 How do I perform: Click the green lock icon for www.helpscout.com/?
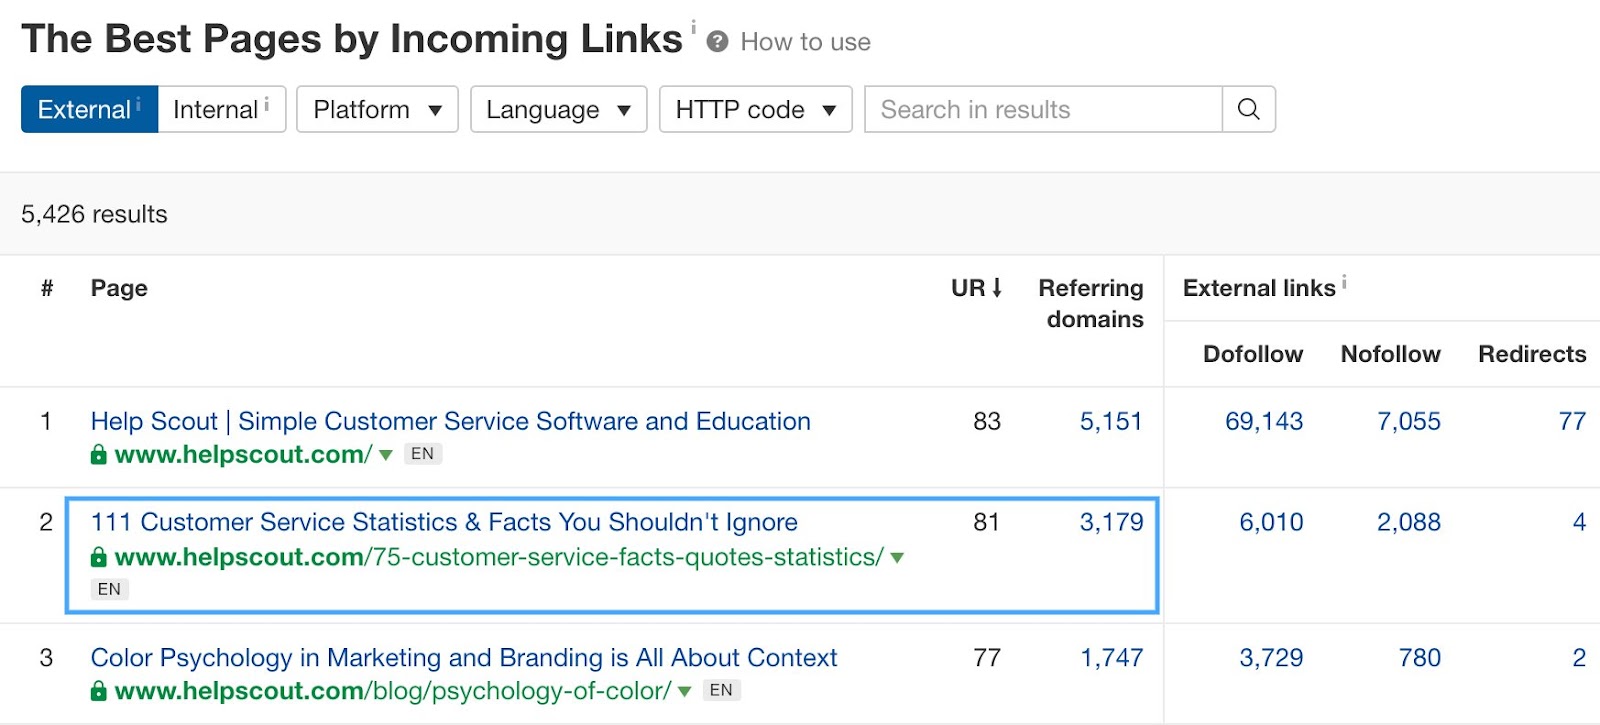point(98,455)
